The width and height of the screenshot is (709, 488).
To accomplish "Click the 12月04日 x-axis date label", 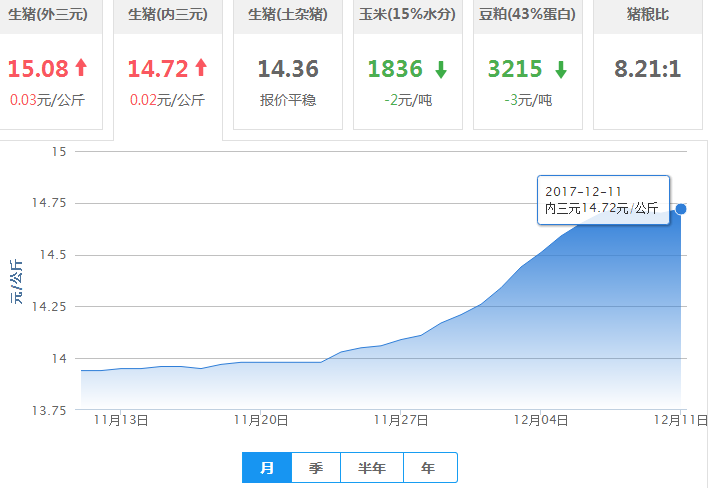I will 541,421.
